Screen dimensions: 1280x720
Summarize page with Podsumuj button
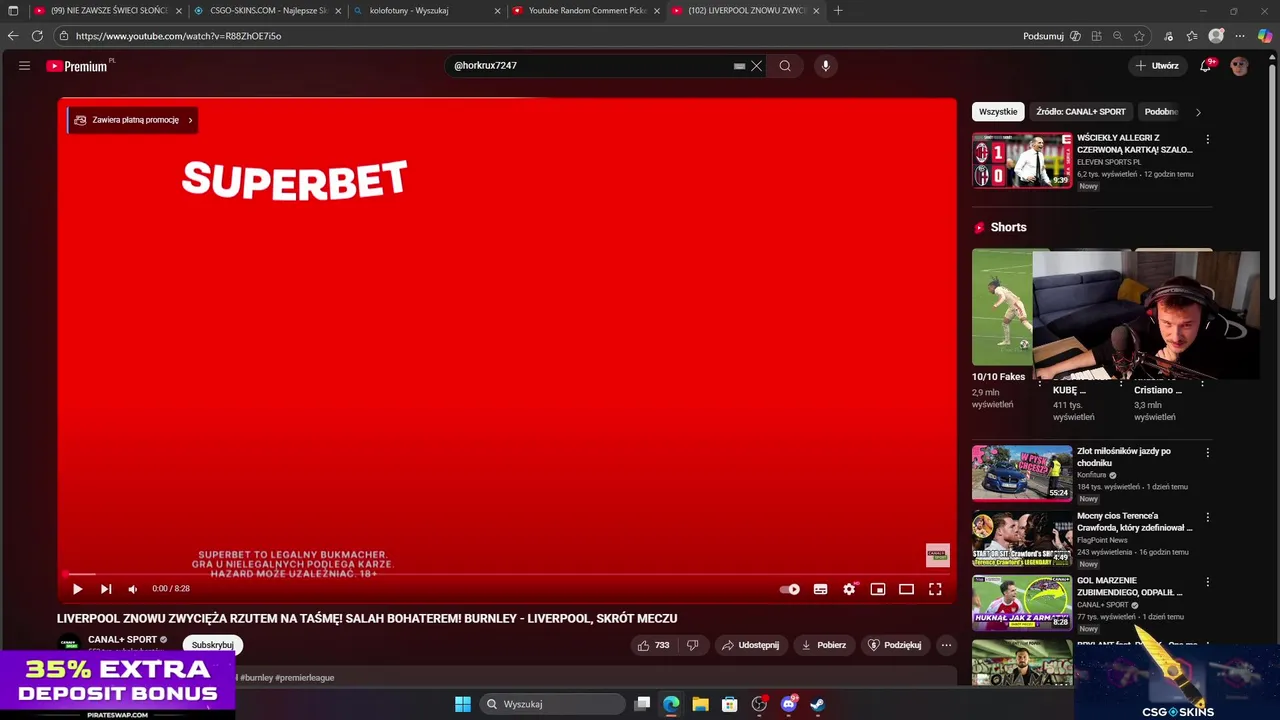(x=1052, y=36)
